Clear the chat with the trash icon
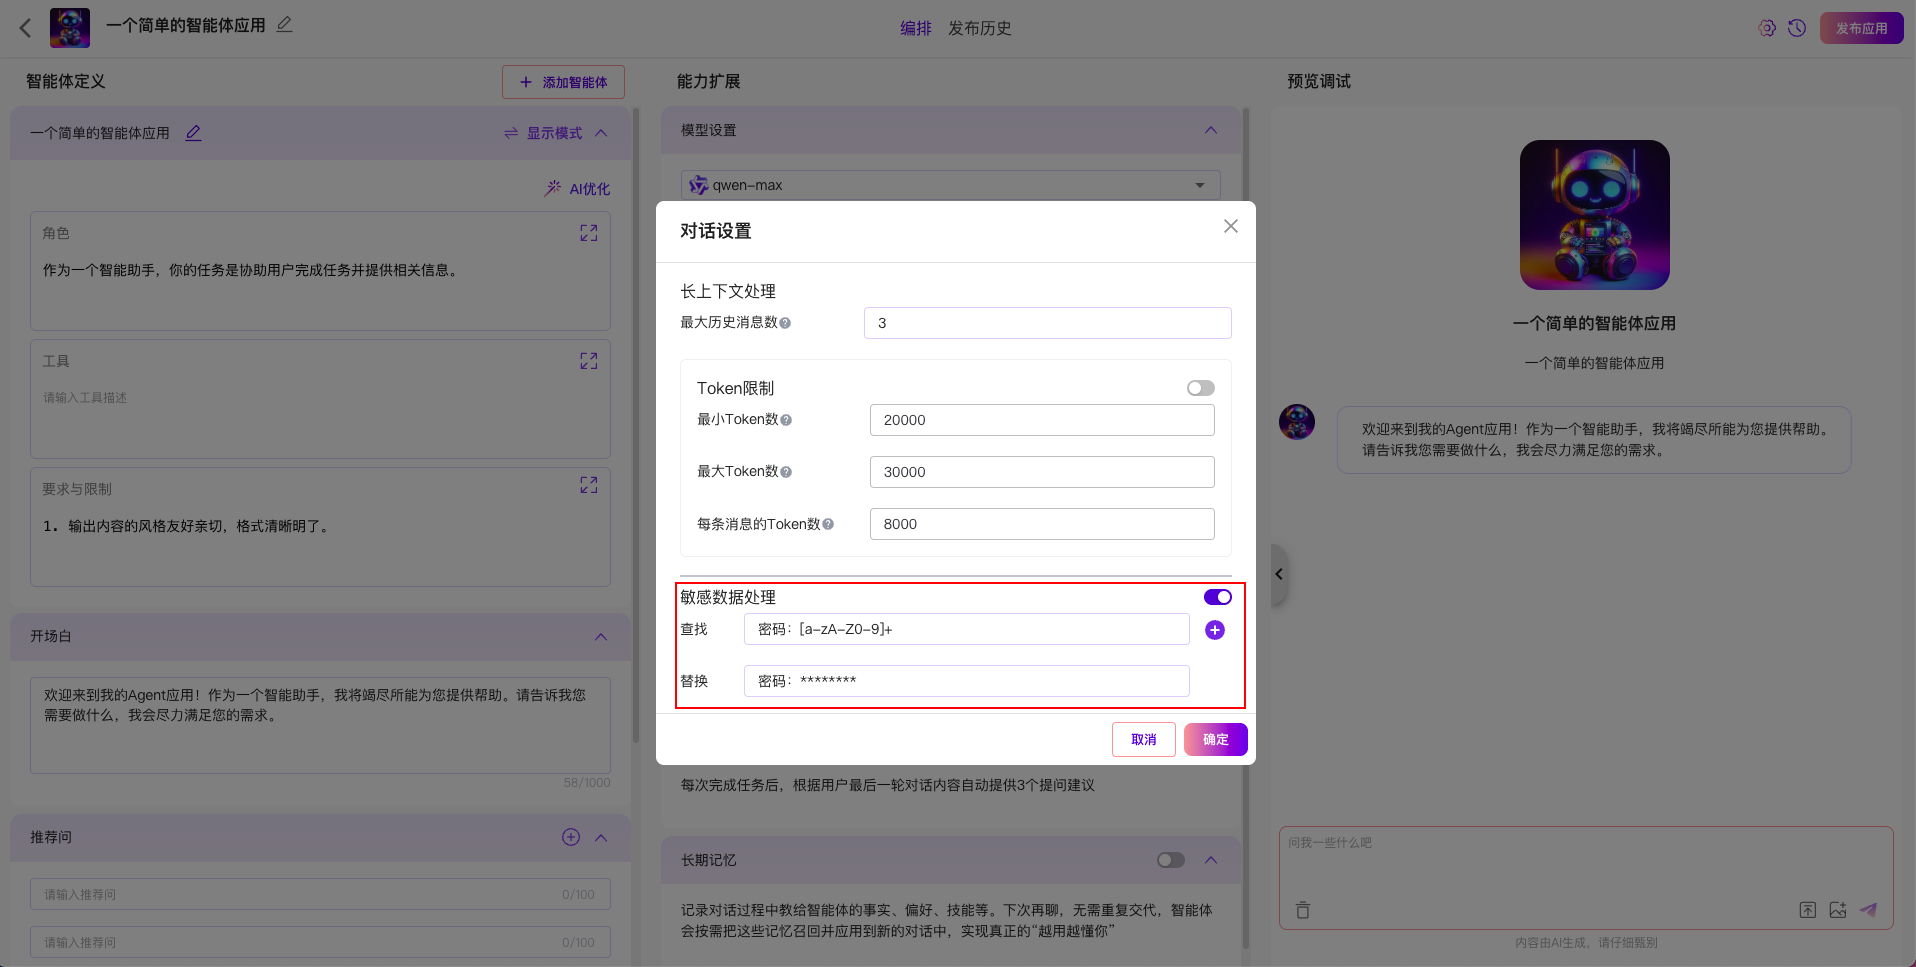This screenshot has width=1916, height=967. 1303,910
